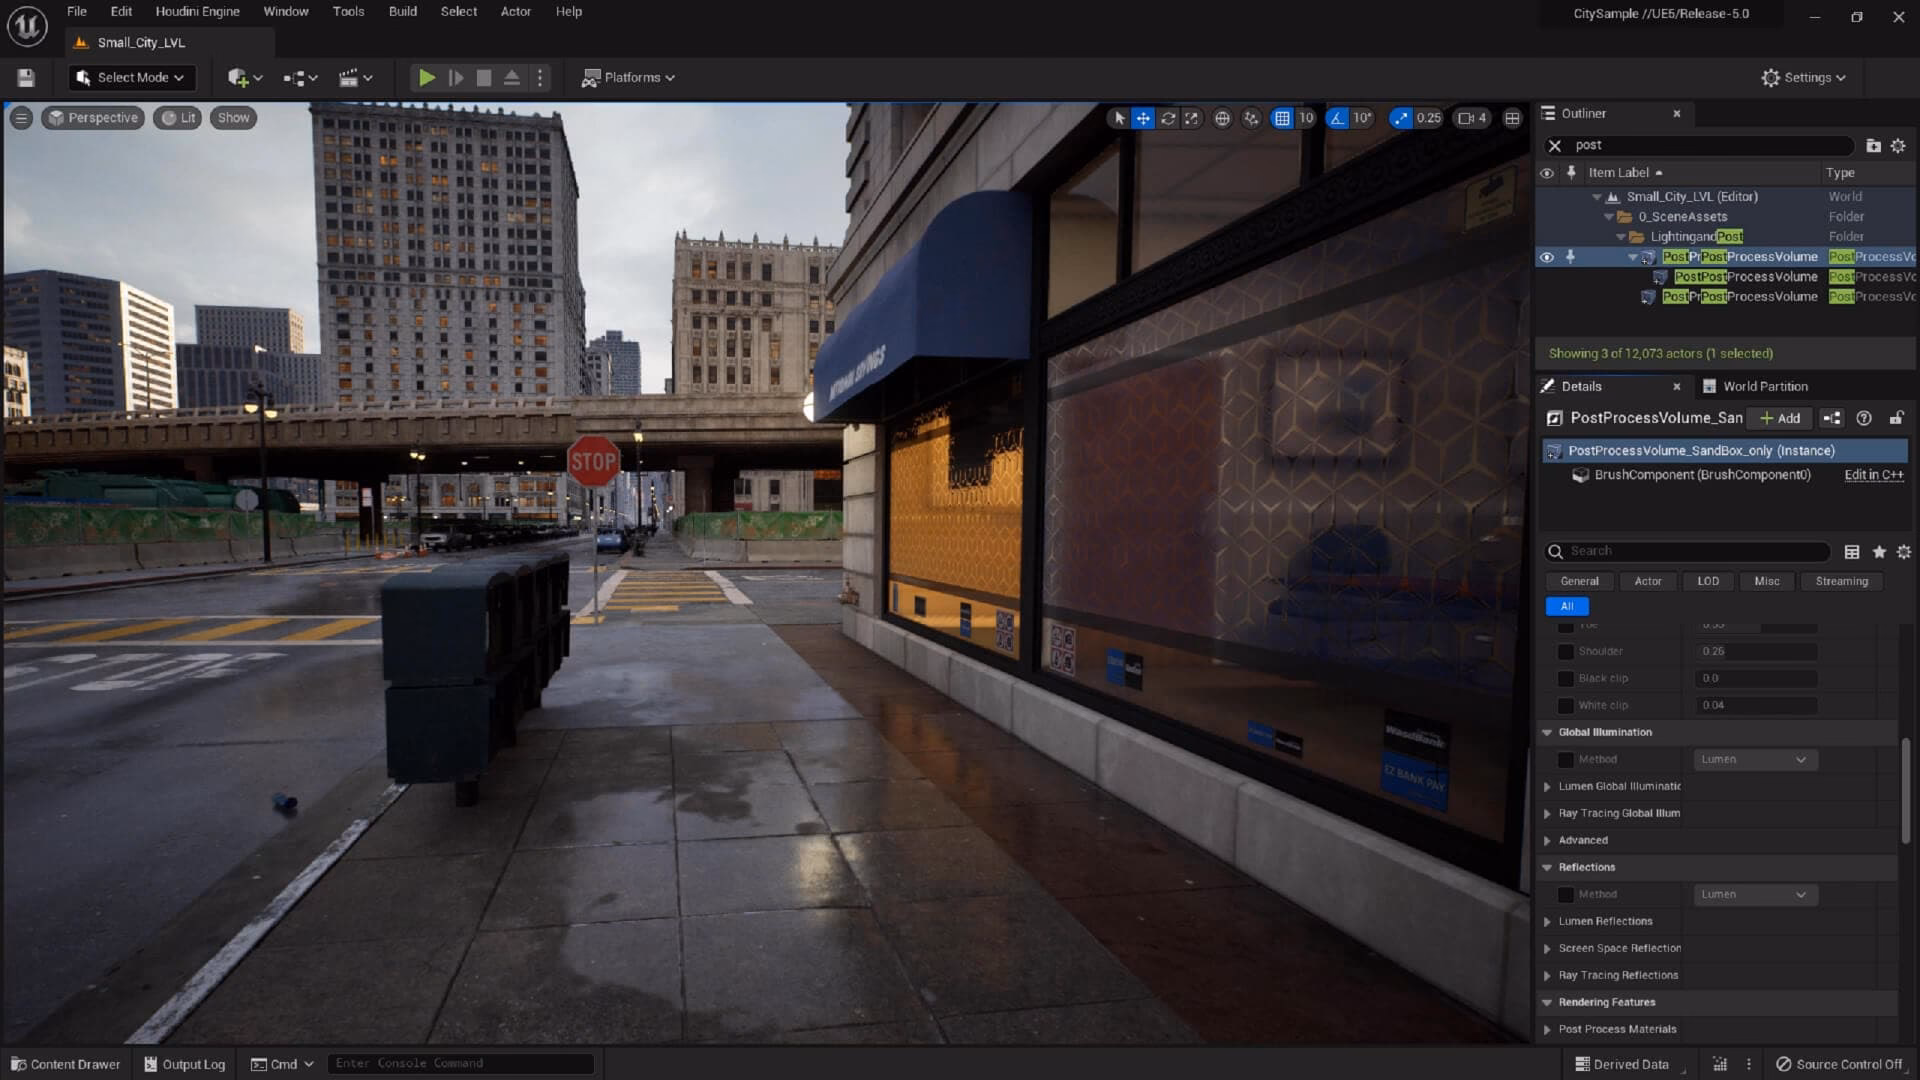Click the Edit in C++ link

(1873, 475)
